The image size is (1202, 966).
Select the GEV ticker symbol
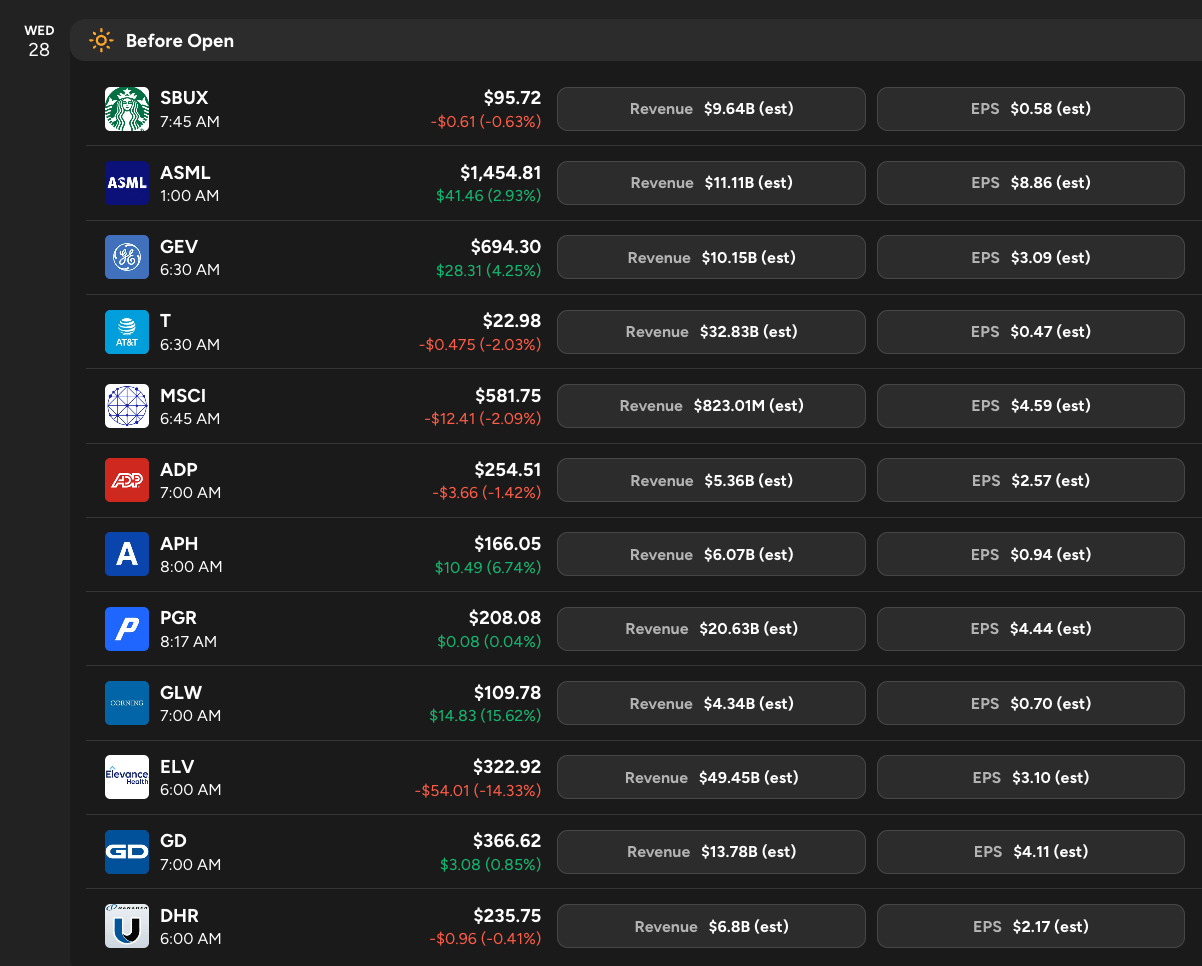tap(179, 246)
